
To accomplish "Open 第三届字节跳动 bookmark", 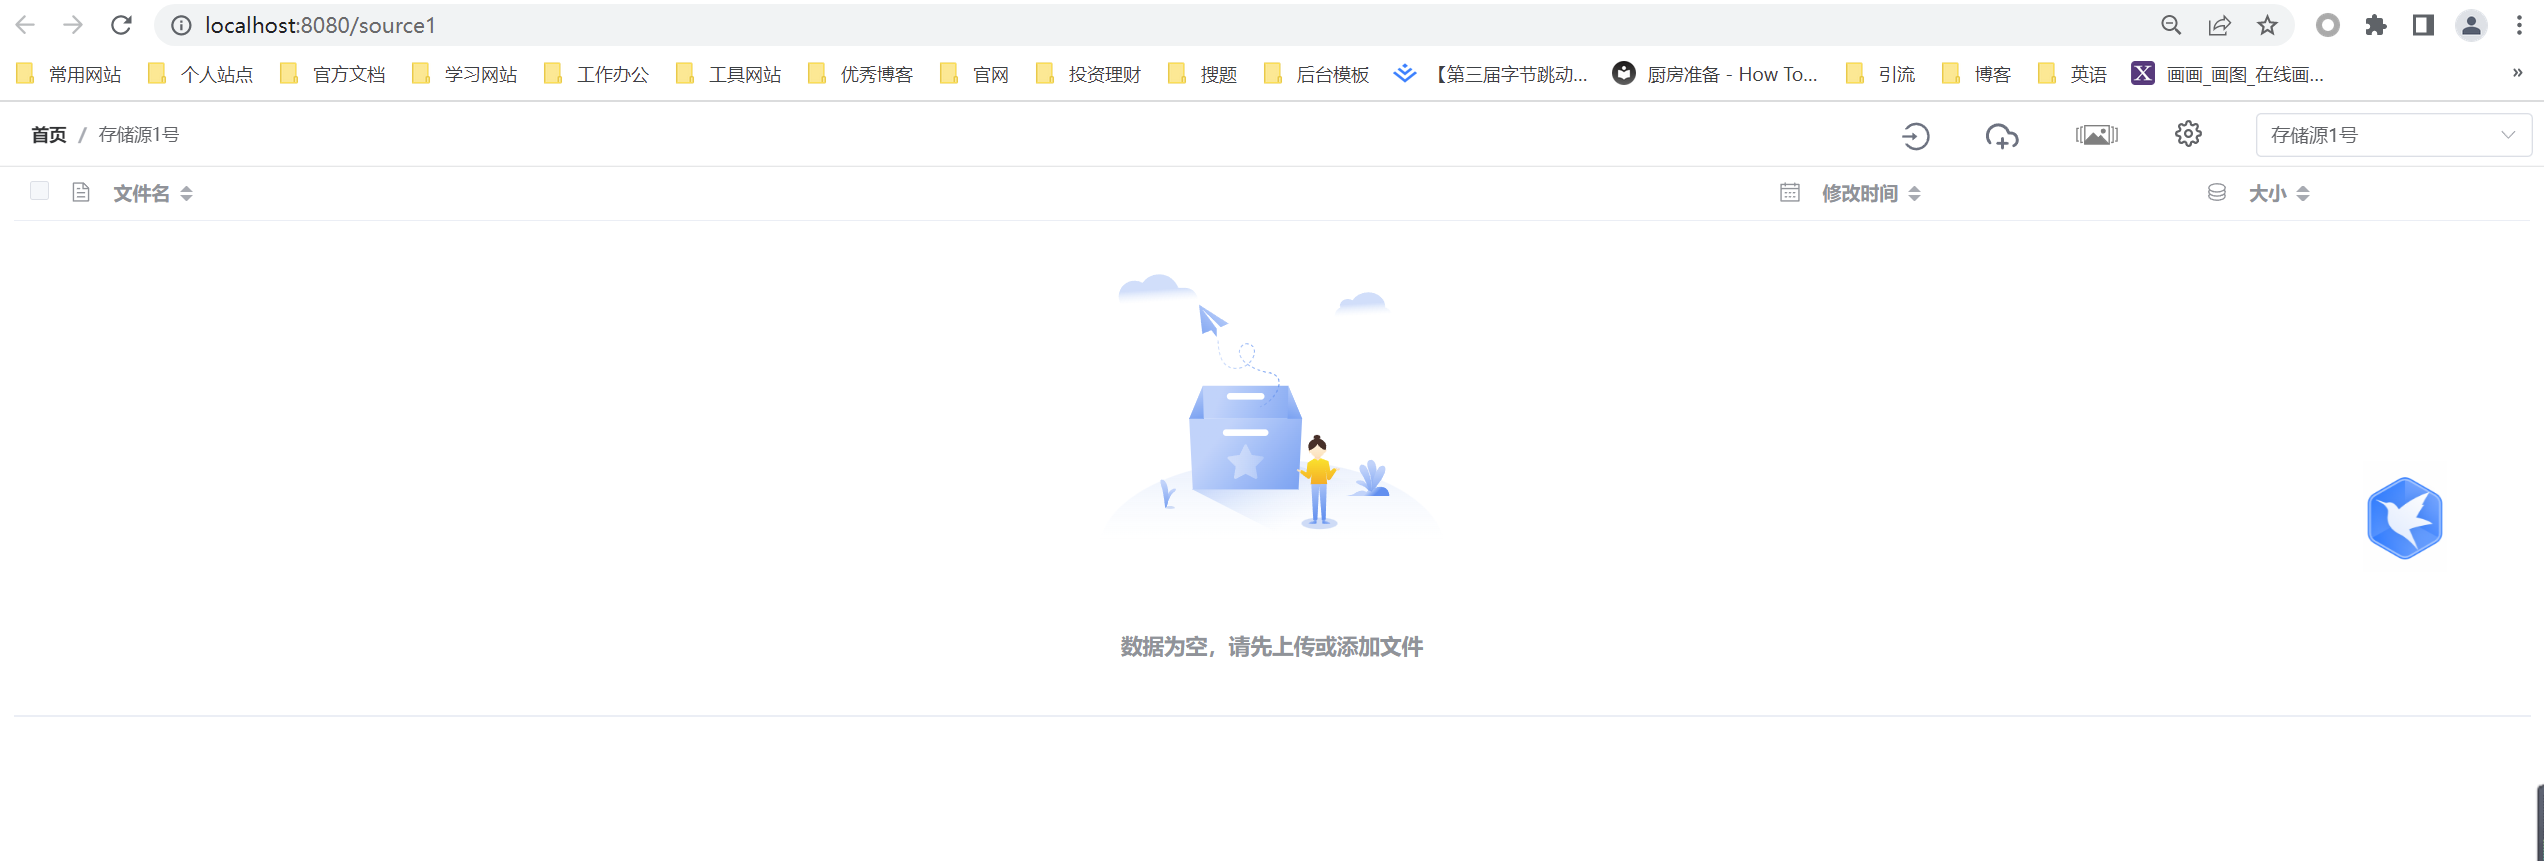I will tap(1491, 74).
